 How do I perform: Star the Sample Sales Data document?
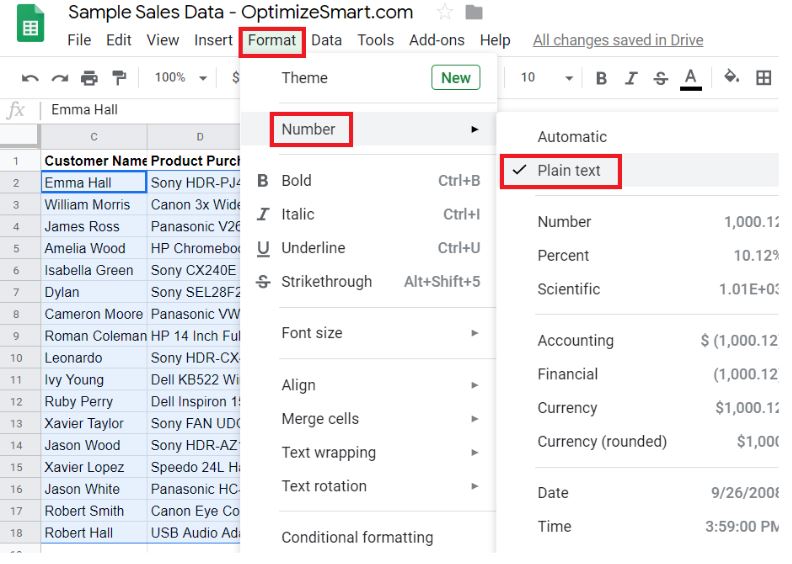click(x=445, y=11)
